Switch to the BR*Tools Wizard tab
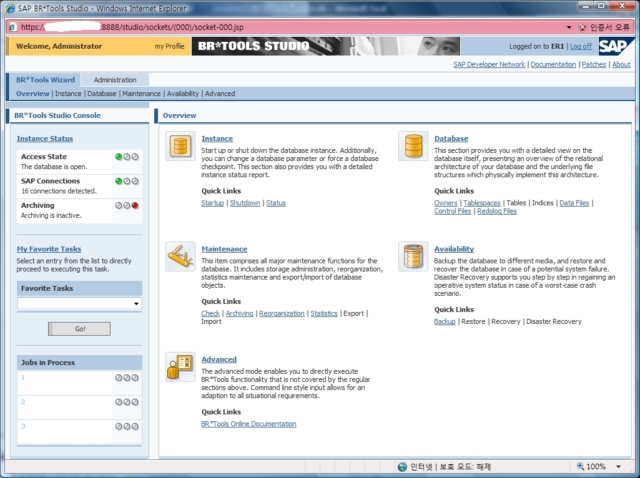The image size is (640, 478). point(45,80)
